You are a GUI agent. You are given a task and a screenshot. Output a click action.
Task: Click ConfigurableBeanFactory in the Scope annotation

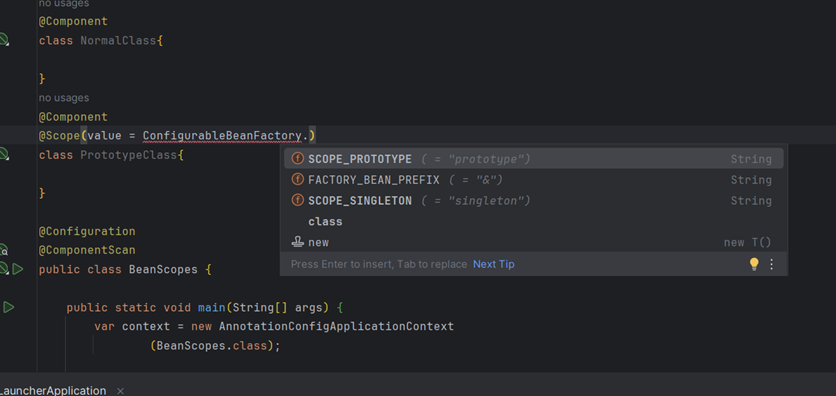click(222, 136)
